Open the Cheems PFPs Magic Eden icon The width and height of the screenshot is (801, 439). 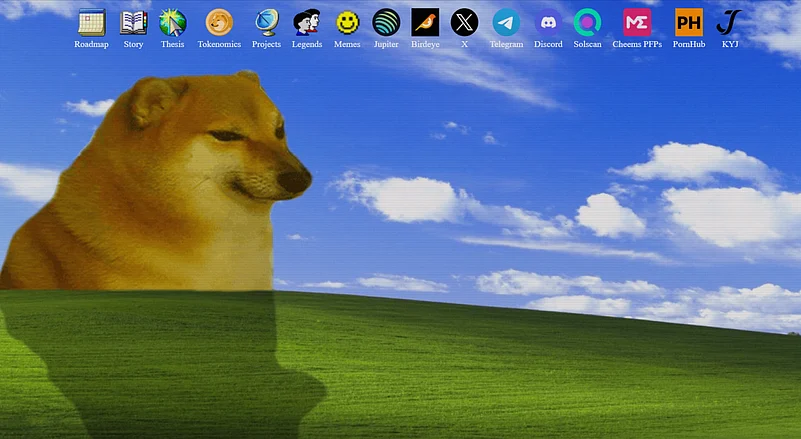[x=637, y=22]
